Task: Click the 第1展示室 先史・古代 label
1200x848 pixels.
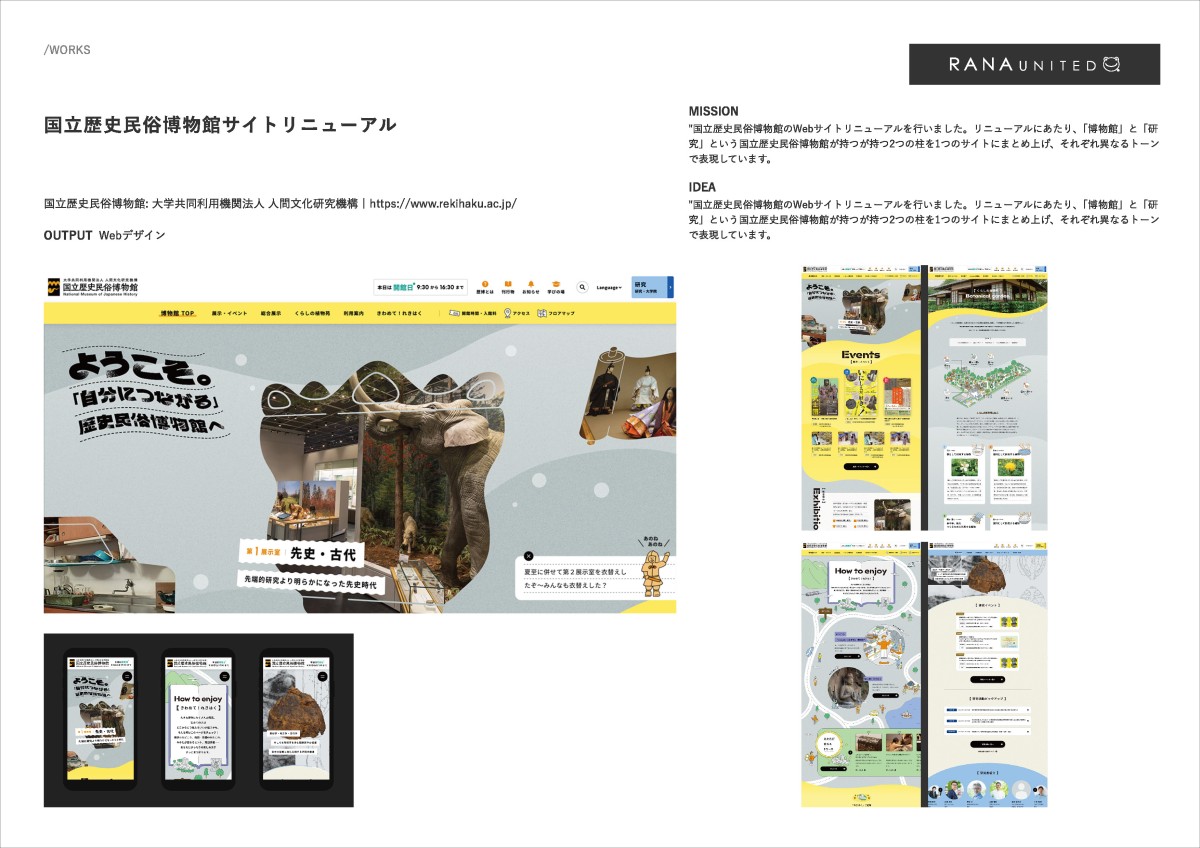Action: click(x=301, y=553)
